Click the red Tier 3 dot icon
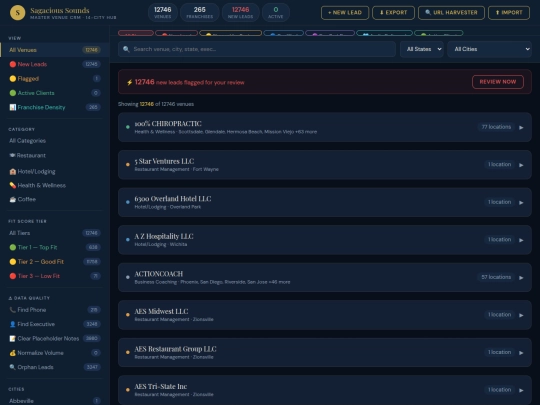 13,276
